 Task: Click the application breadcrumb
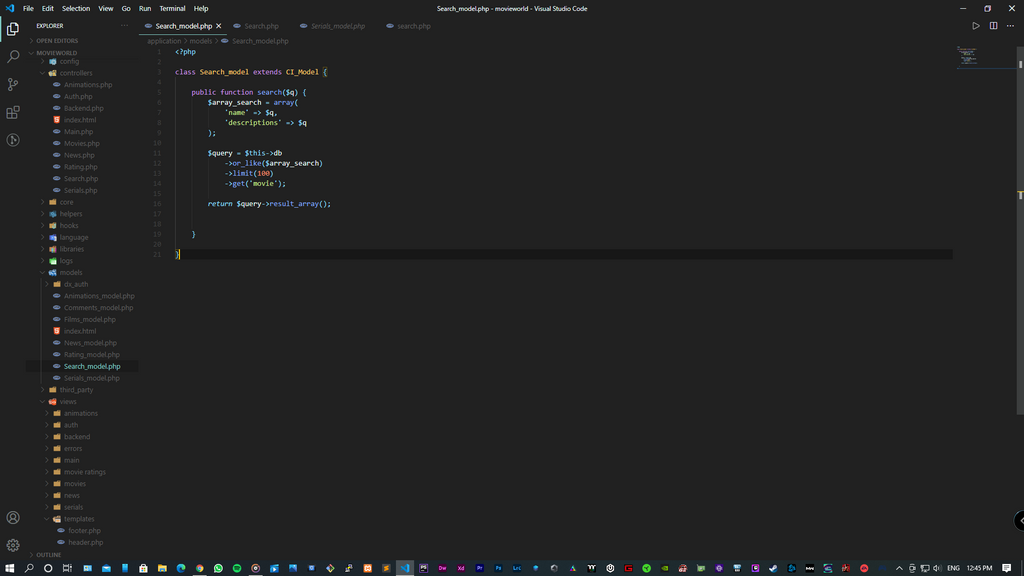(x=164, y=41)
